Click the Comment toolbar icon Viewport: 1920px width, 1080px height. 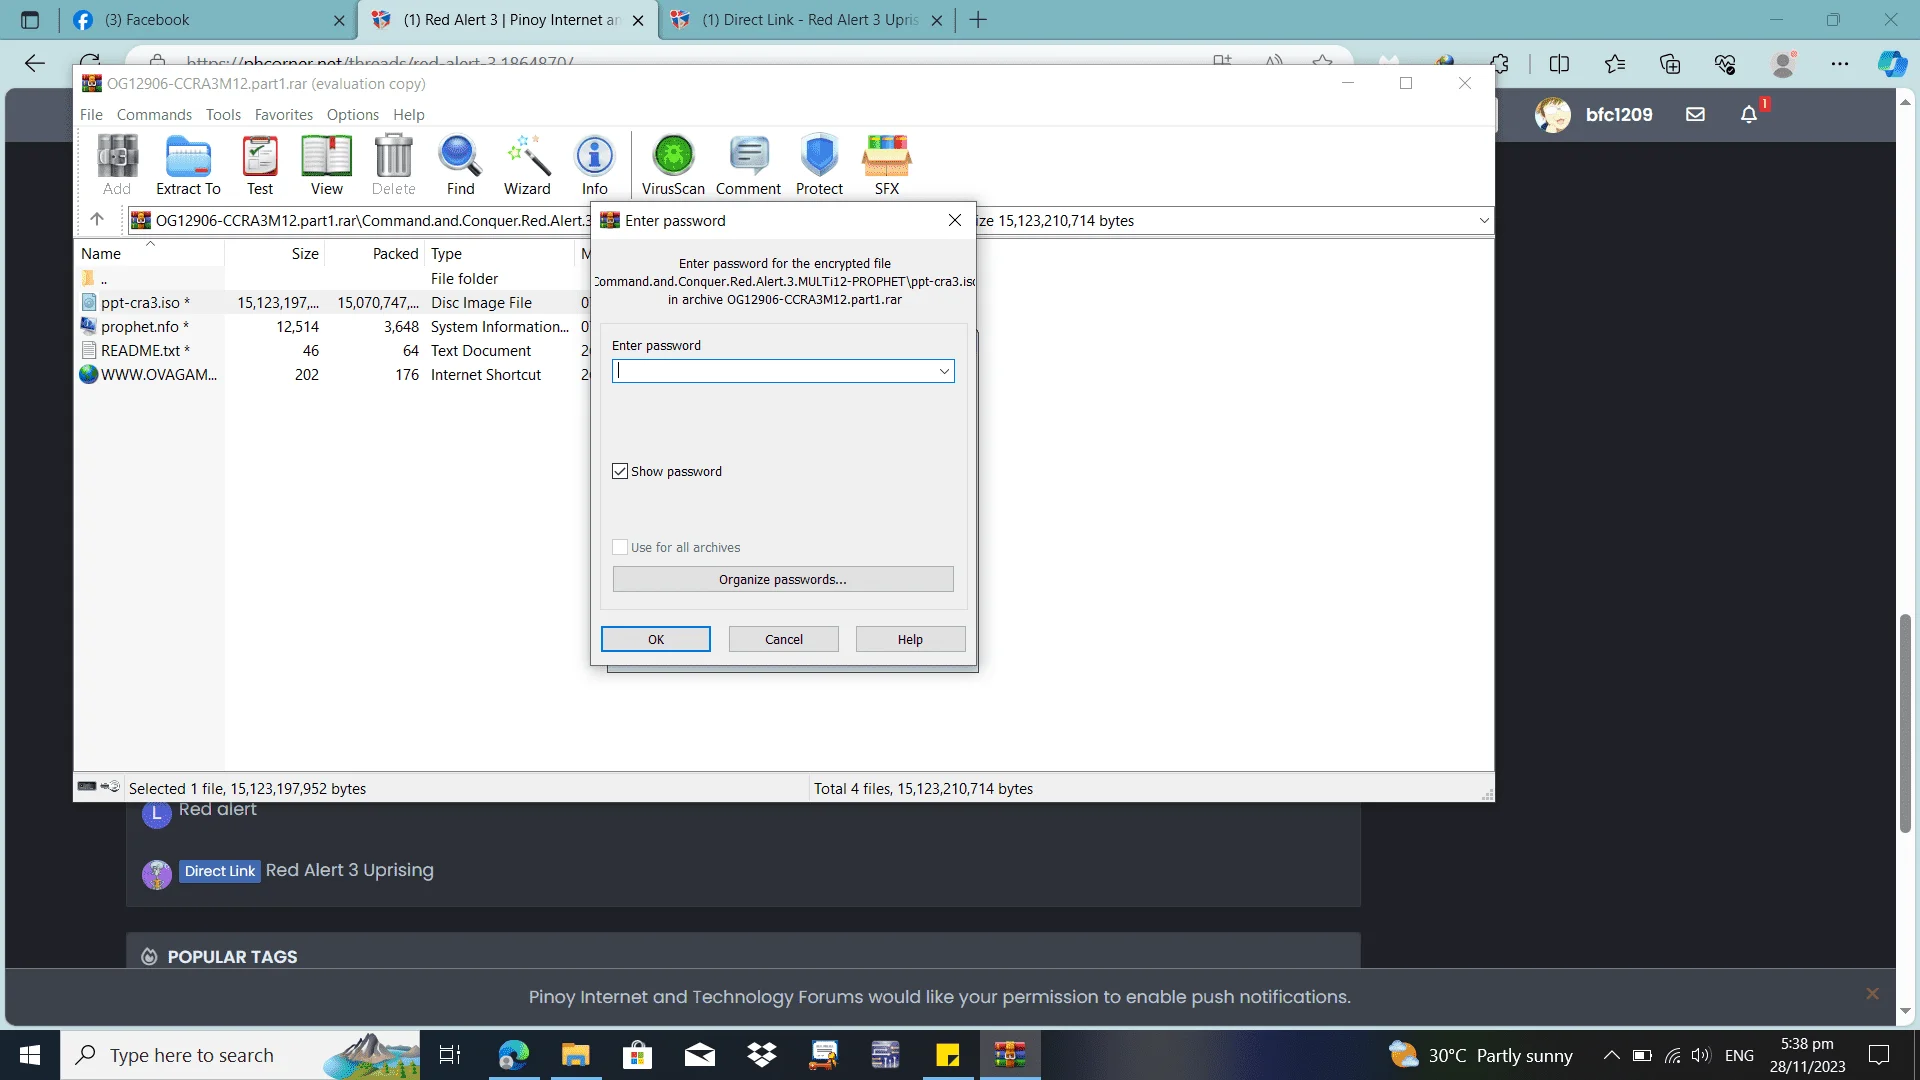tap(748, 165)
